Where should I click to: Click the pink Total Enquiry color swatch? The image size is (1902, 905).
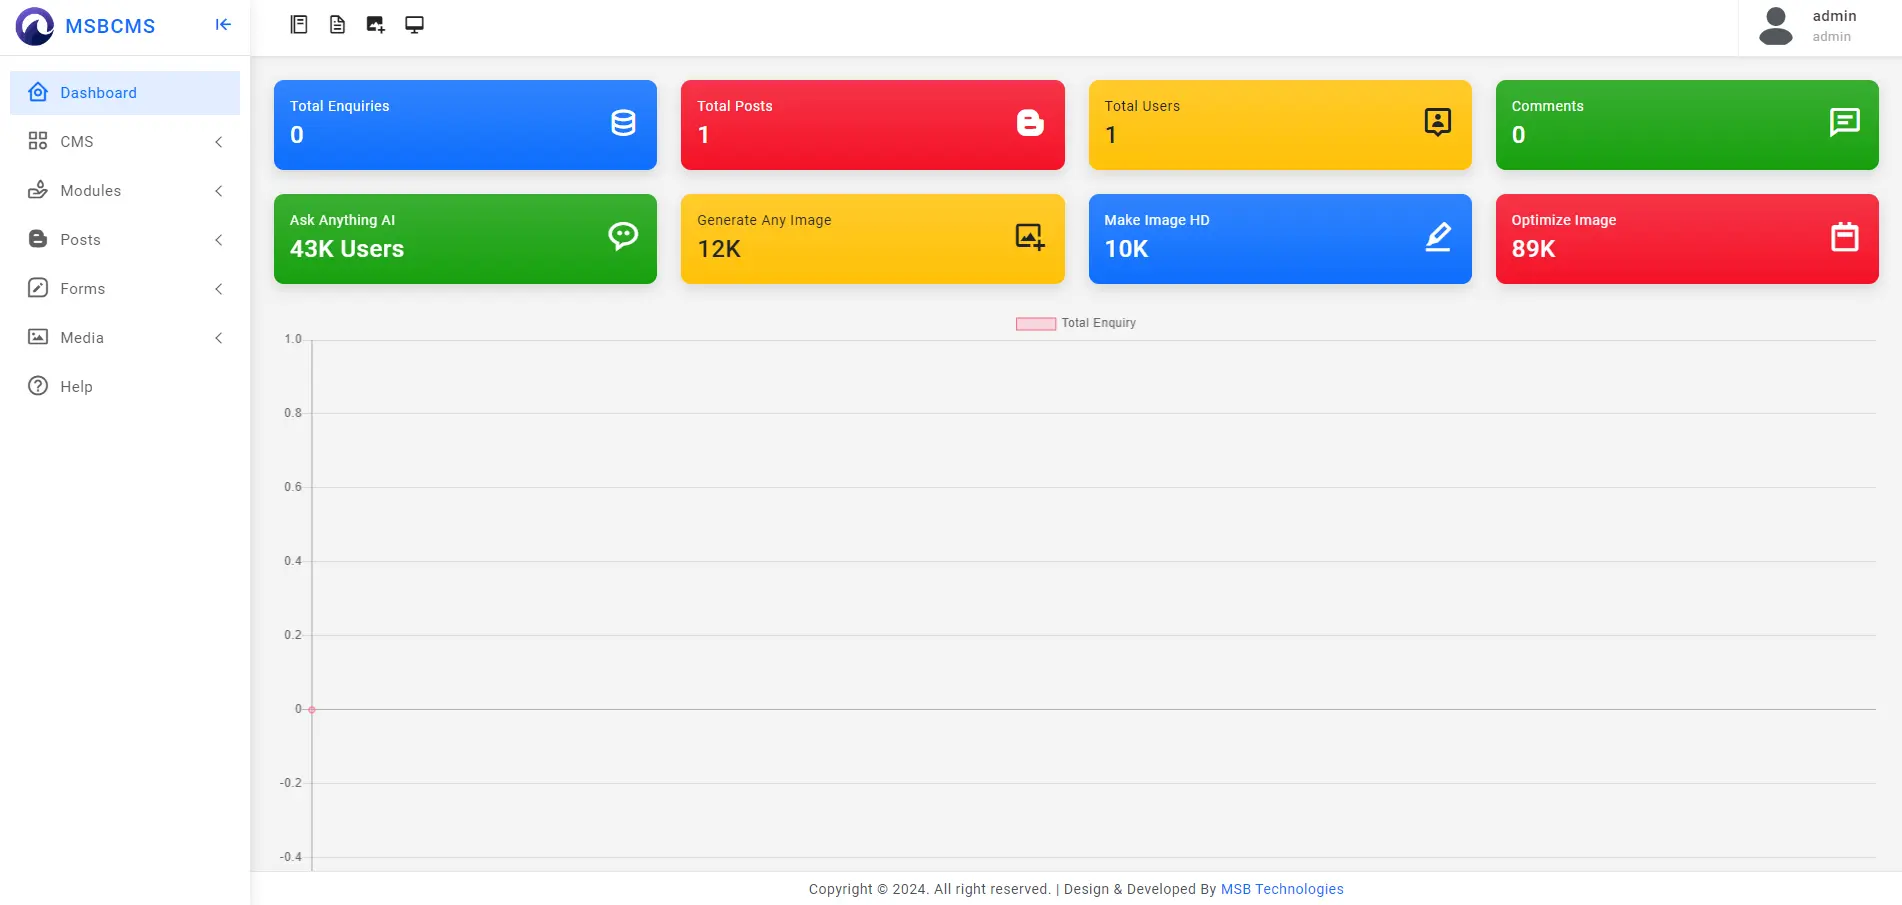click(1035, 324)
